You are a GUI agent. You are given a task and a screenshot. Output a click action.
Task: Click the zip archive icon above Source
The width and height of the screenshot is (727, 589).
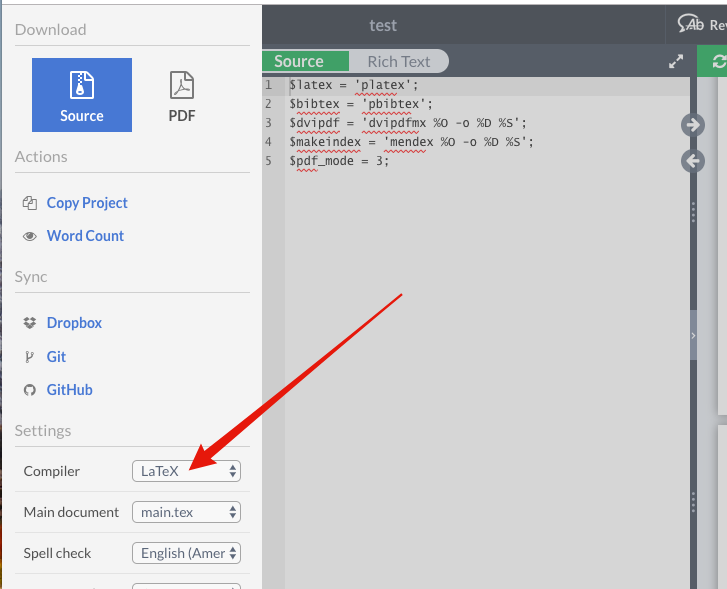point(82,85)
